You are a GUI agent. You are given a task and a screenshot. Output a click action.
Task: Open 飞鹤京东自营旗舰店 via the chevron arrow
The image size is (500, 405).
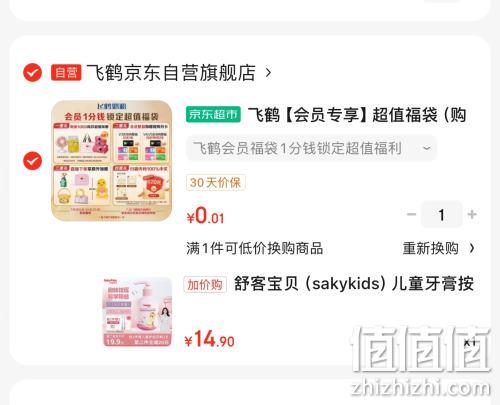pyautogui.click(x=268, y=72)
